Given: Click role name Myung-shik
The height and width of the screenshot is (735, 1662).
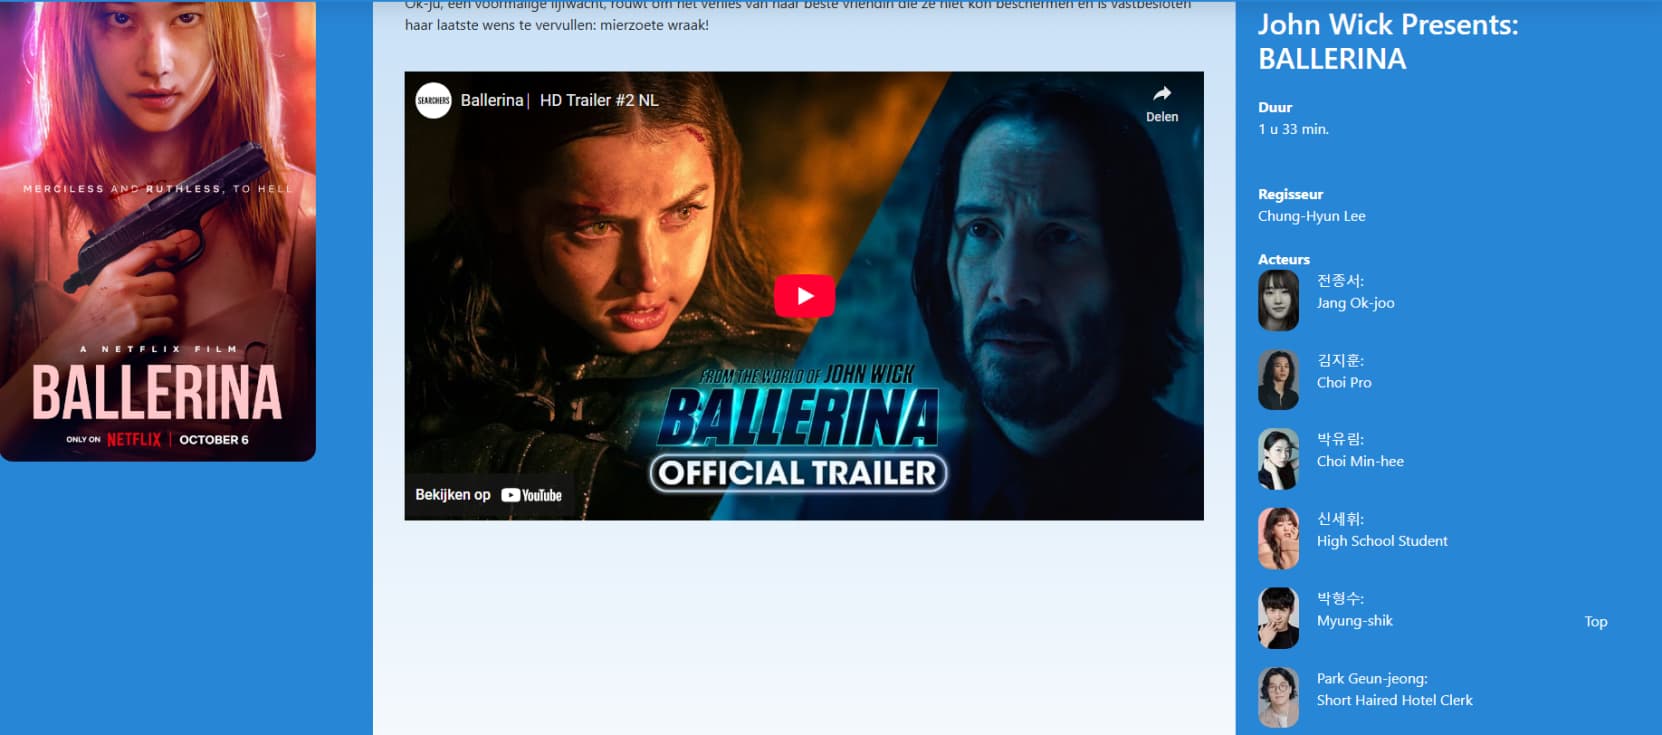Looking at the screenshot, I should click(1354, 621).
